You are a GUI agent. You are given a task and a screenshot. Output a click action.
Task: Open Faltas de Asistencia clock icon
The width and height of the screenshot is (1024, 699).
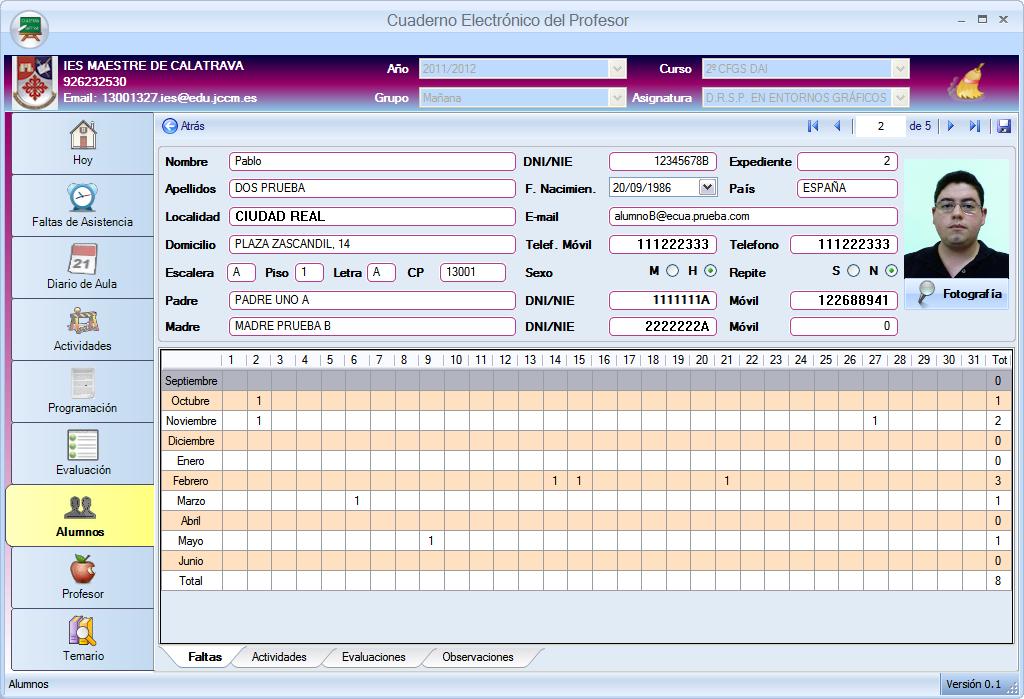(83, 197)
